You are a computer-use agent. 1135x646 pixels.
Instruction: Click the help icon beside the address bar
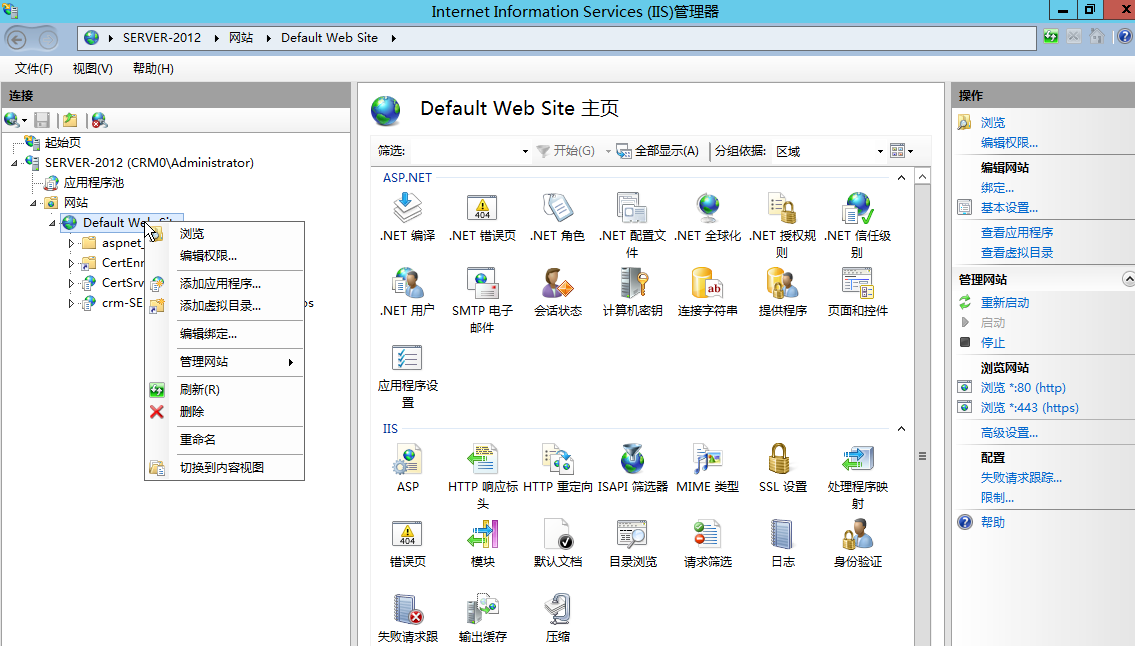tap(1124, 36)
